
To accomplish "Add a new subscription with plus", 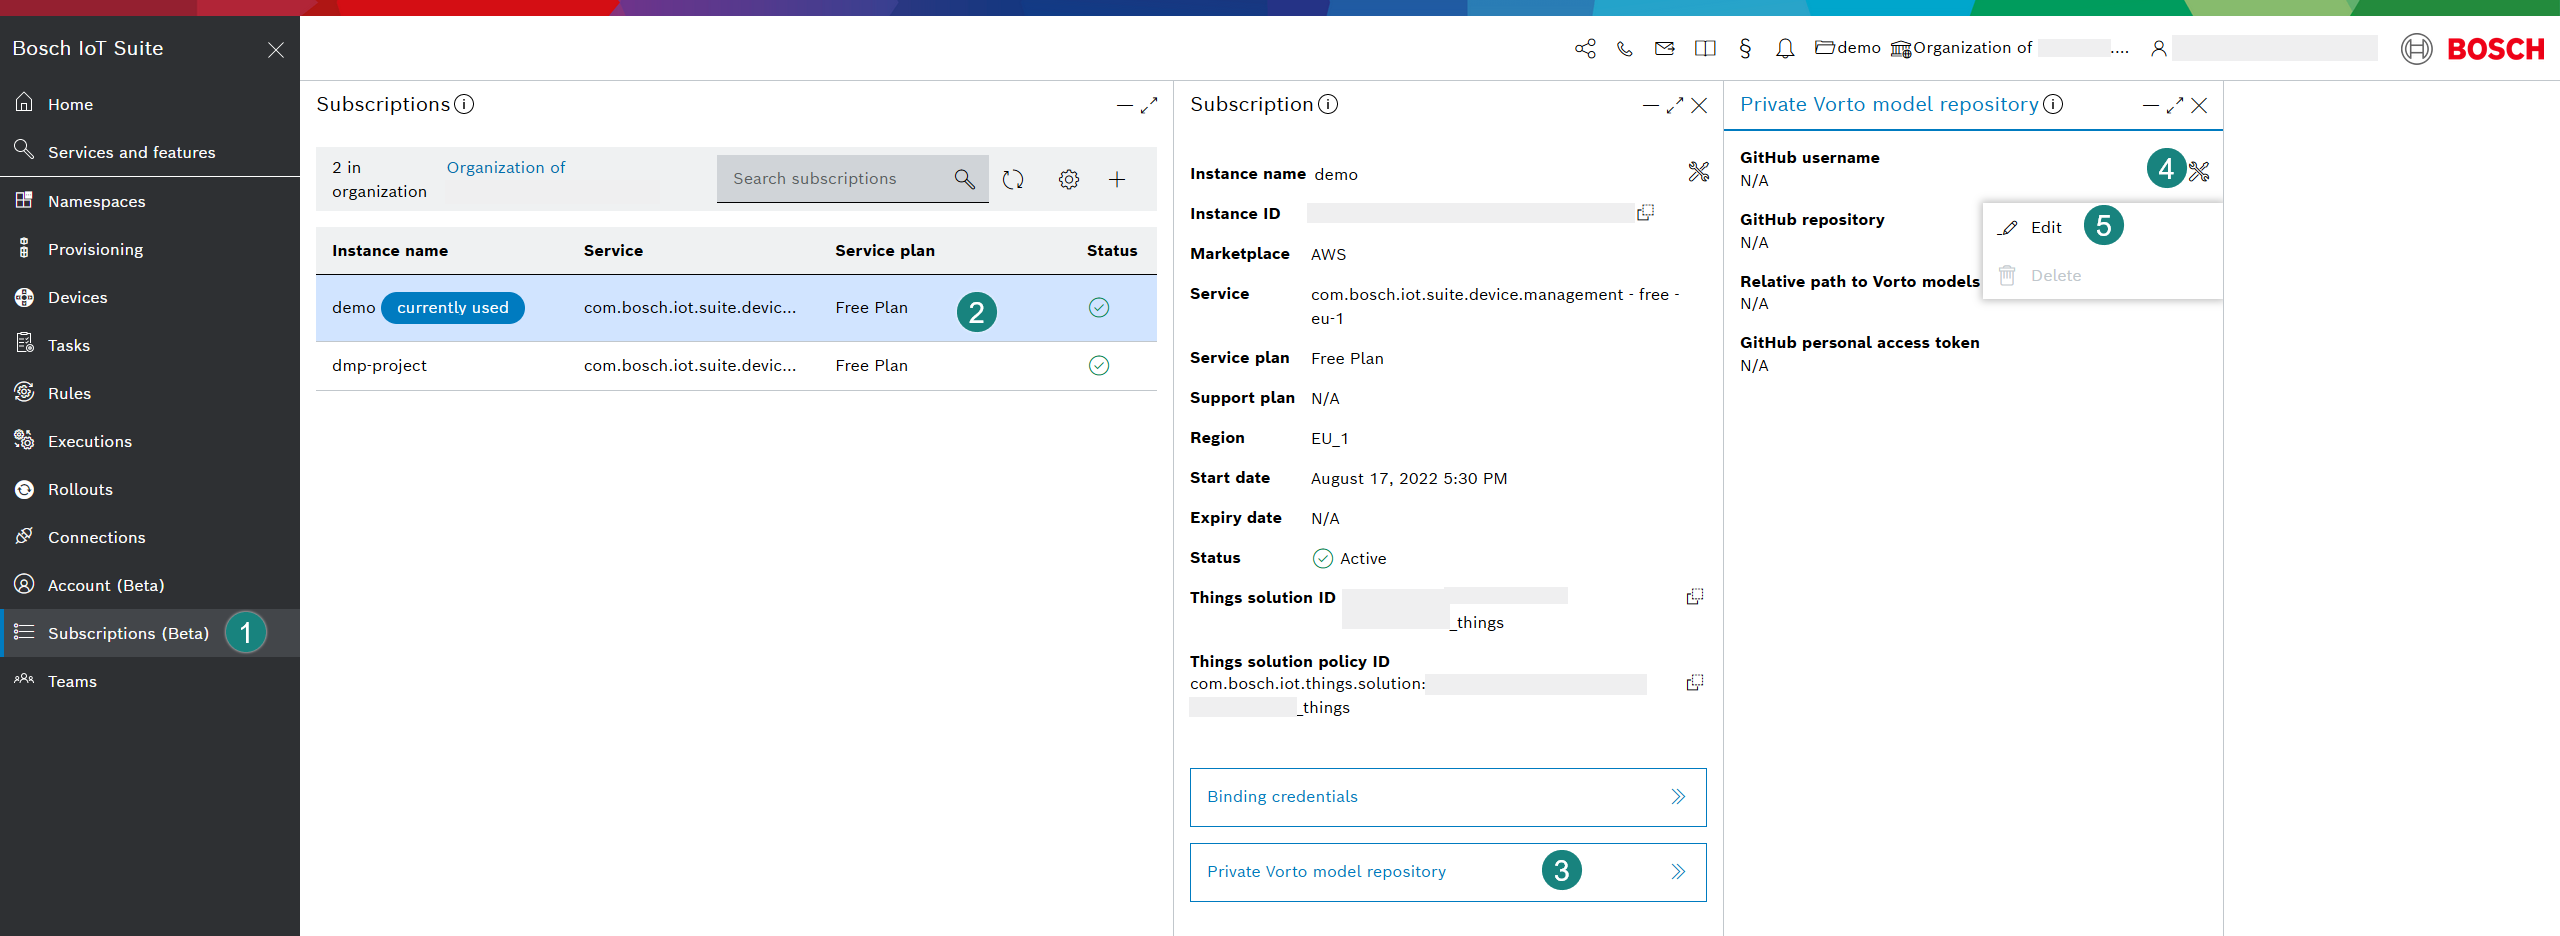I will tap(1117, 179).
